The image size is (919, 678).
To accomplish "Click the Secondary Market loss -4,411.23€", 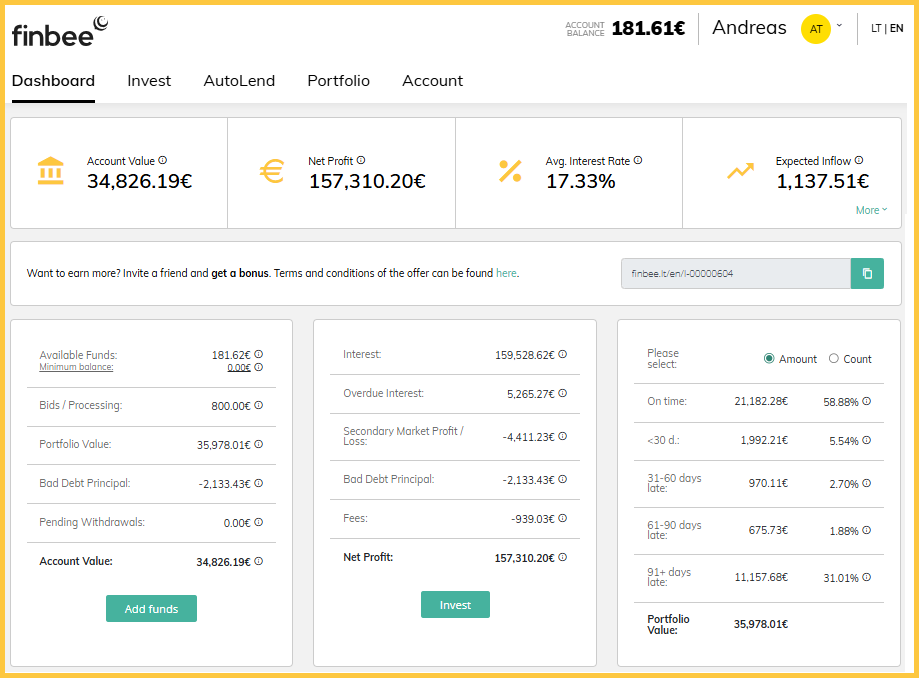I will coord(528,437).
